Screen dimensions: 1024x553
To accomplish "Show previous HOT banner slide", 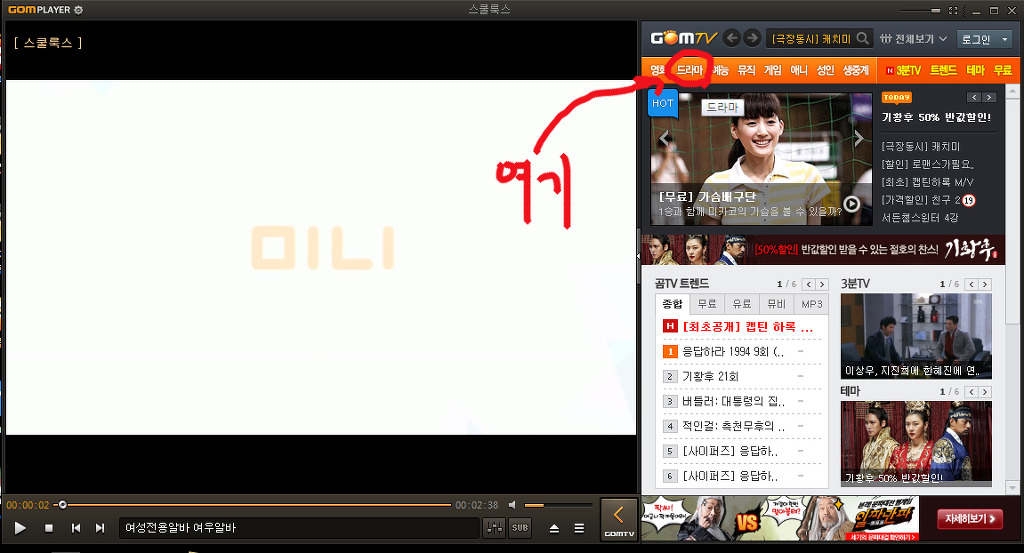I will point(664,138).
